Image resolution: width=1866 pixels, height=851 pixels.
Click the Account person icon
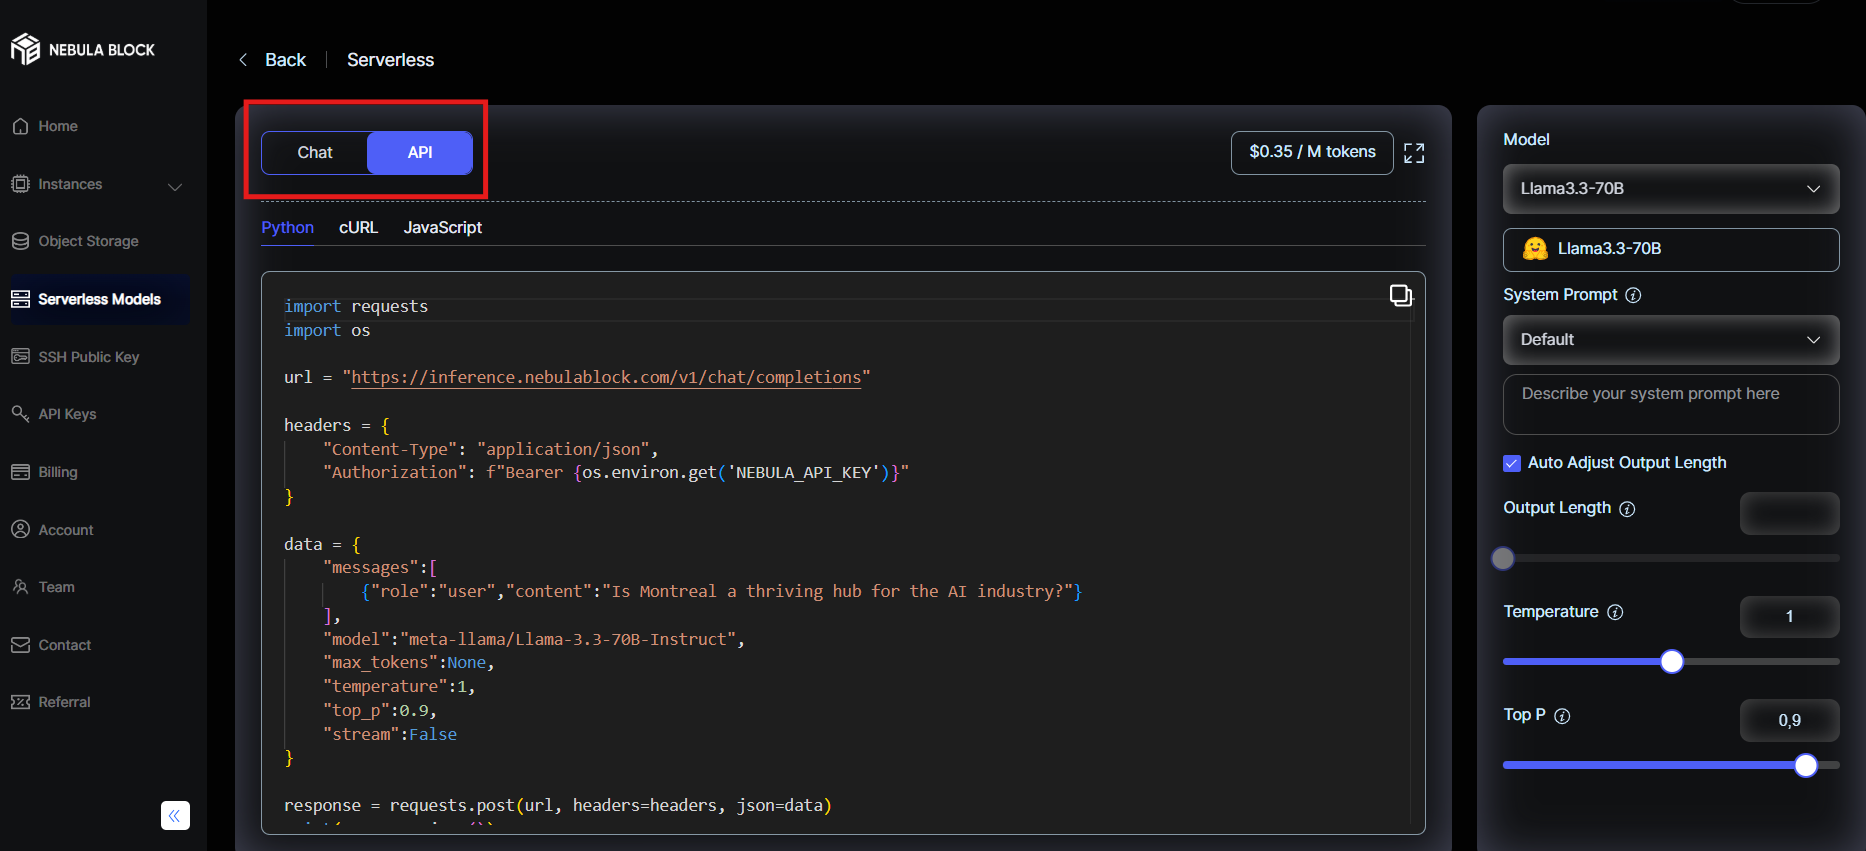tap(20, 529)
